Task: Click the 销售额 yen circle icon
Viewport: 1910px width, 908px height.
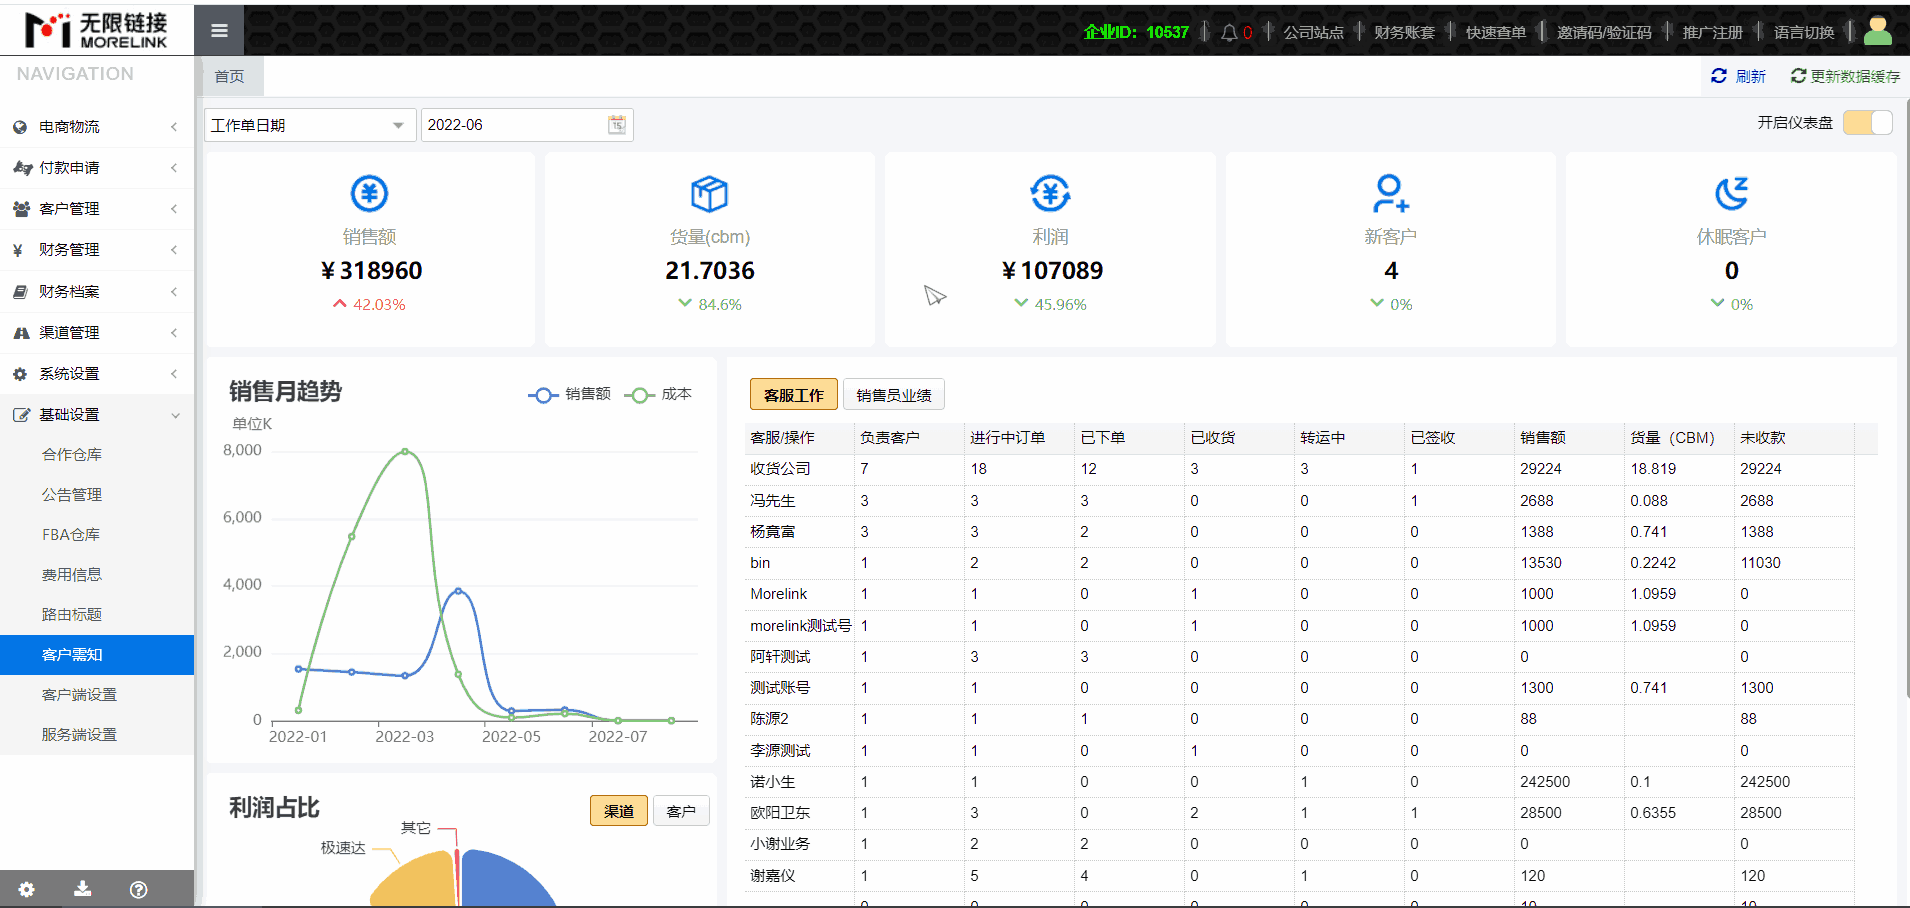Action: (x=369, y=193)
